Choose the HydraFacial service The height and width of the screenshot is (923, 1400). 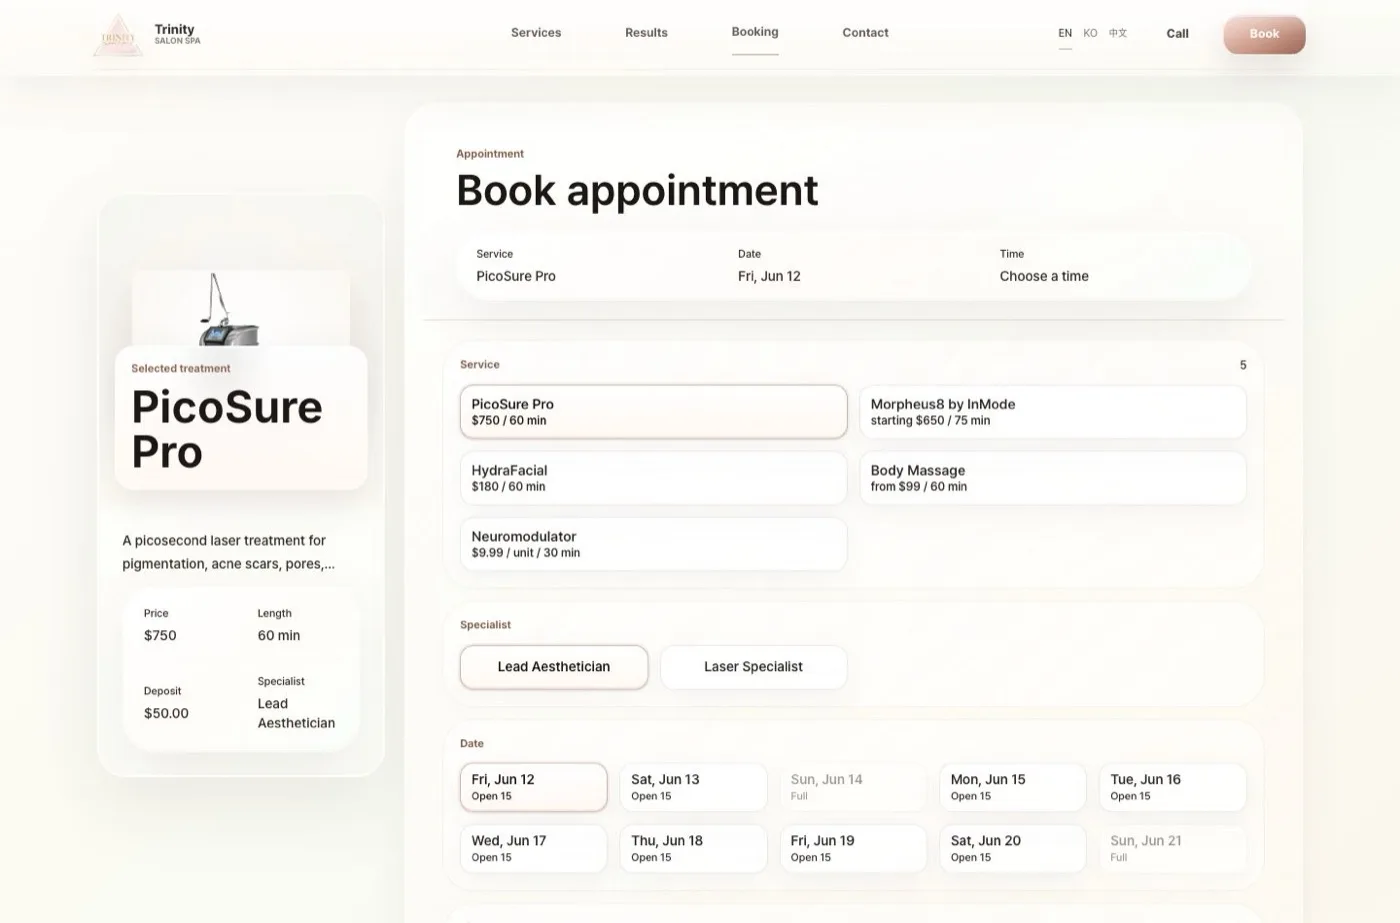(x=653, y=478)
